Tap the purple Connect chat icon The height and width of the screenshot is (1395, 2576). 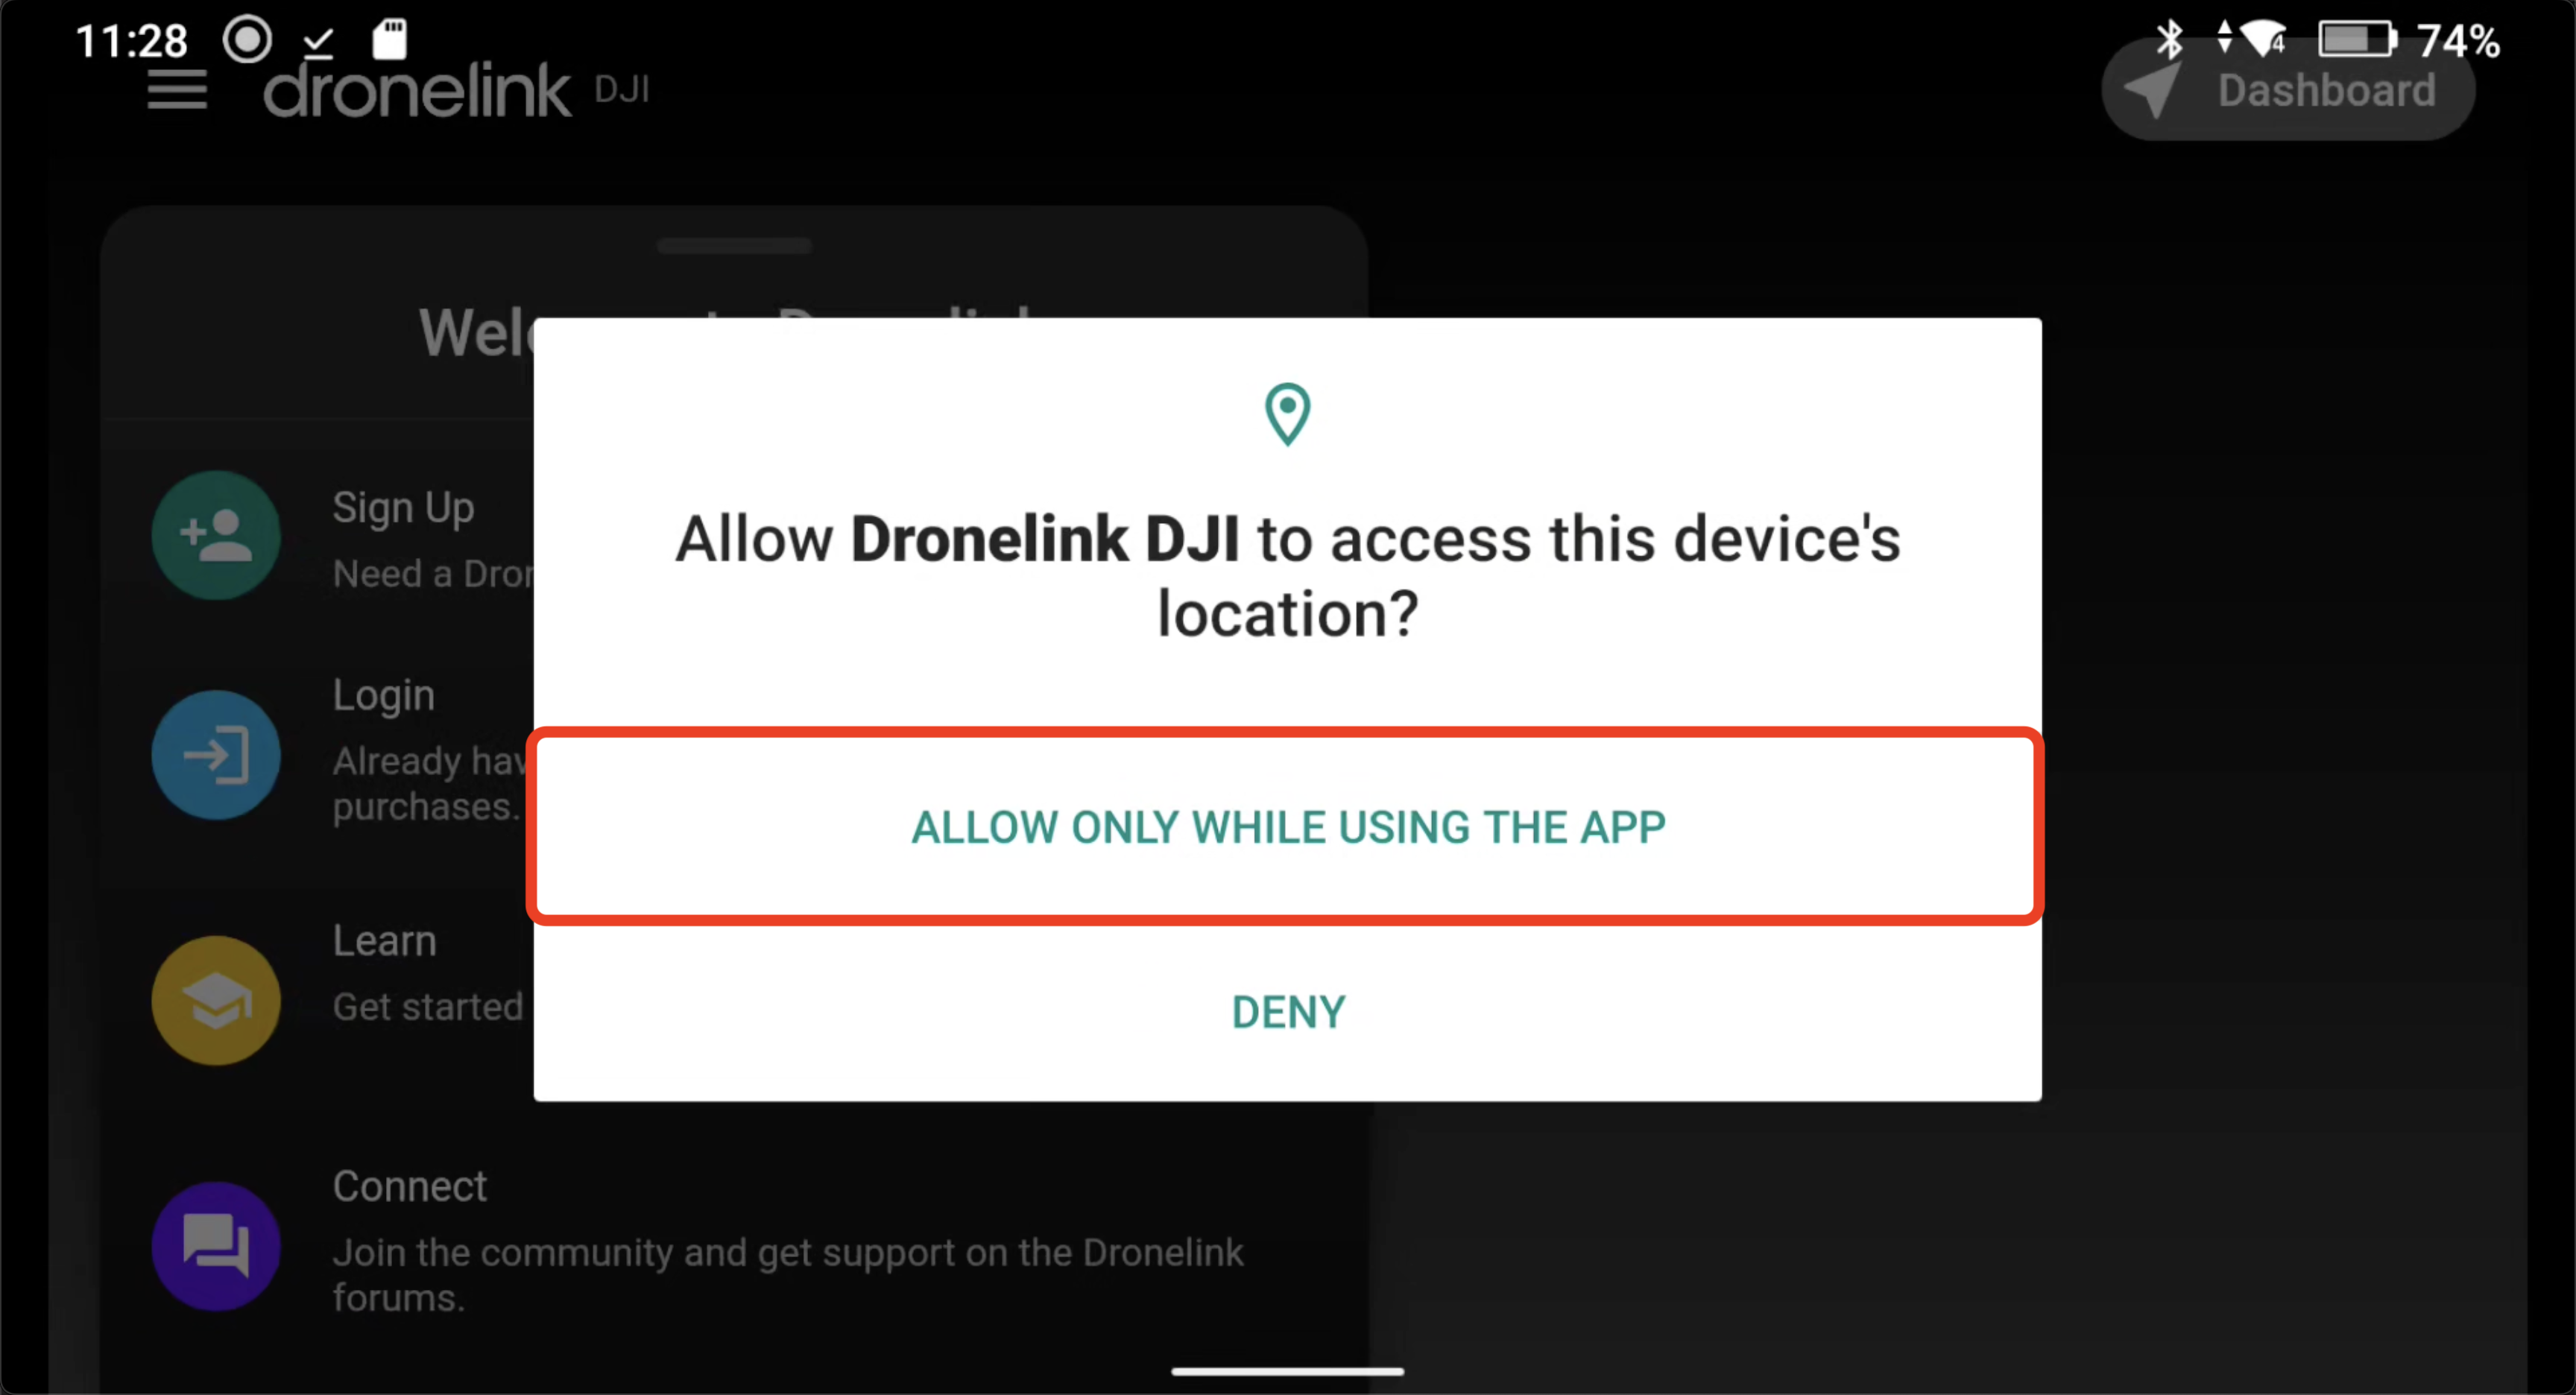(216, 1246)
